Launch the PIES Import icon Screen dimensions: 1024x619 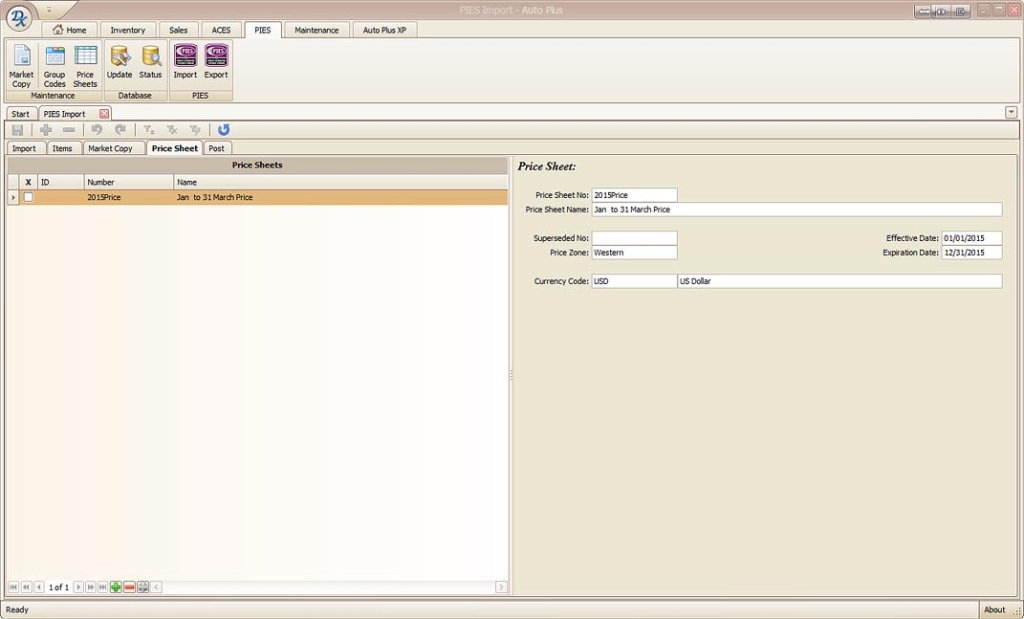click(x=185, y=63)
